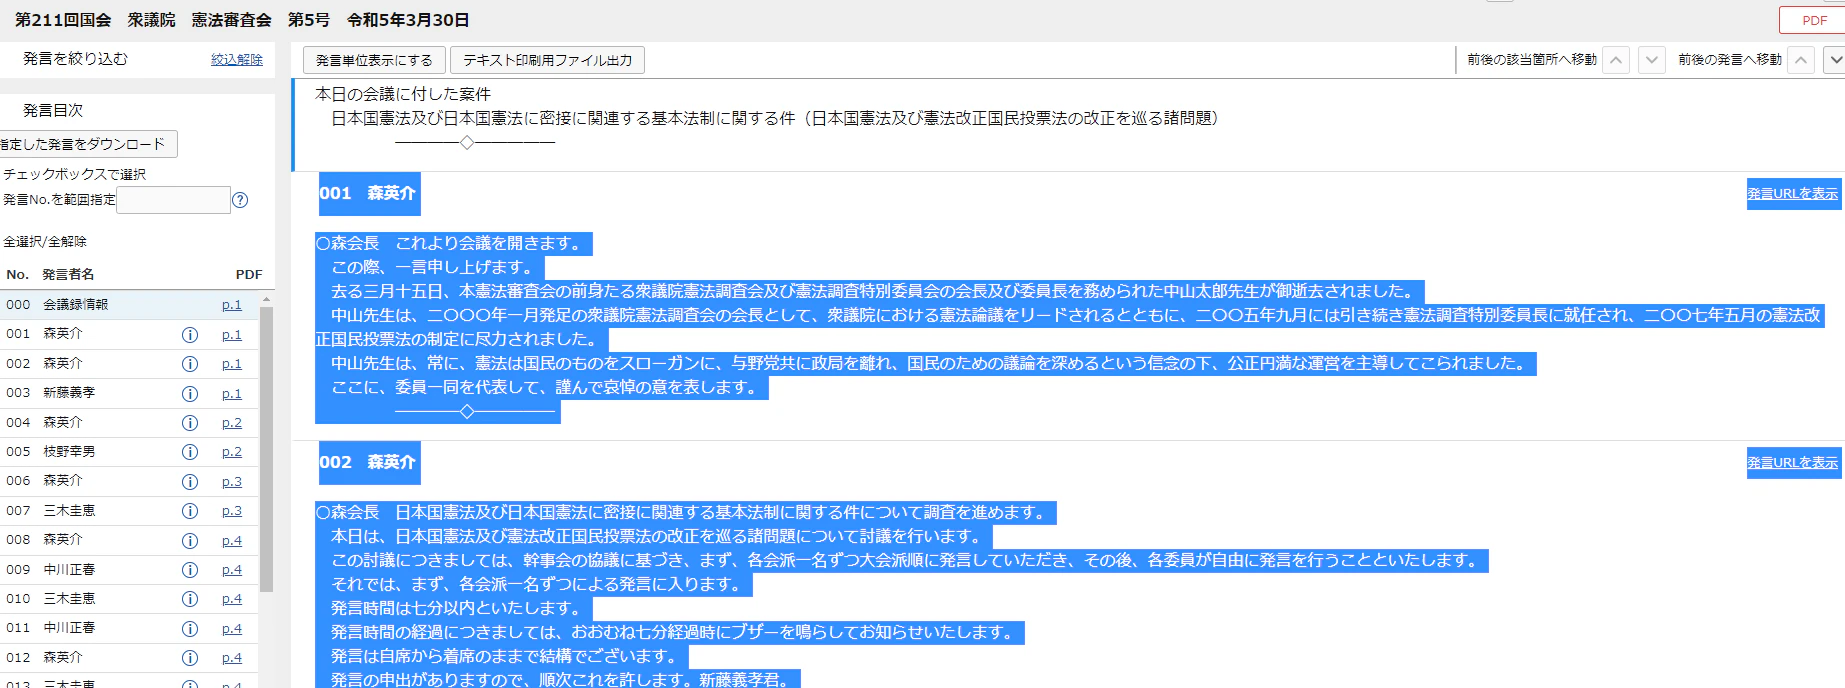Click 全選択/全解除 in the speech list panel
This screenshot has width=1845, height=688.
(45, 242)
